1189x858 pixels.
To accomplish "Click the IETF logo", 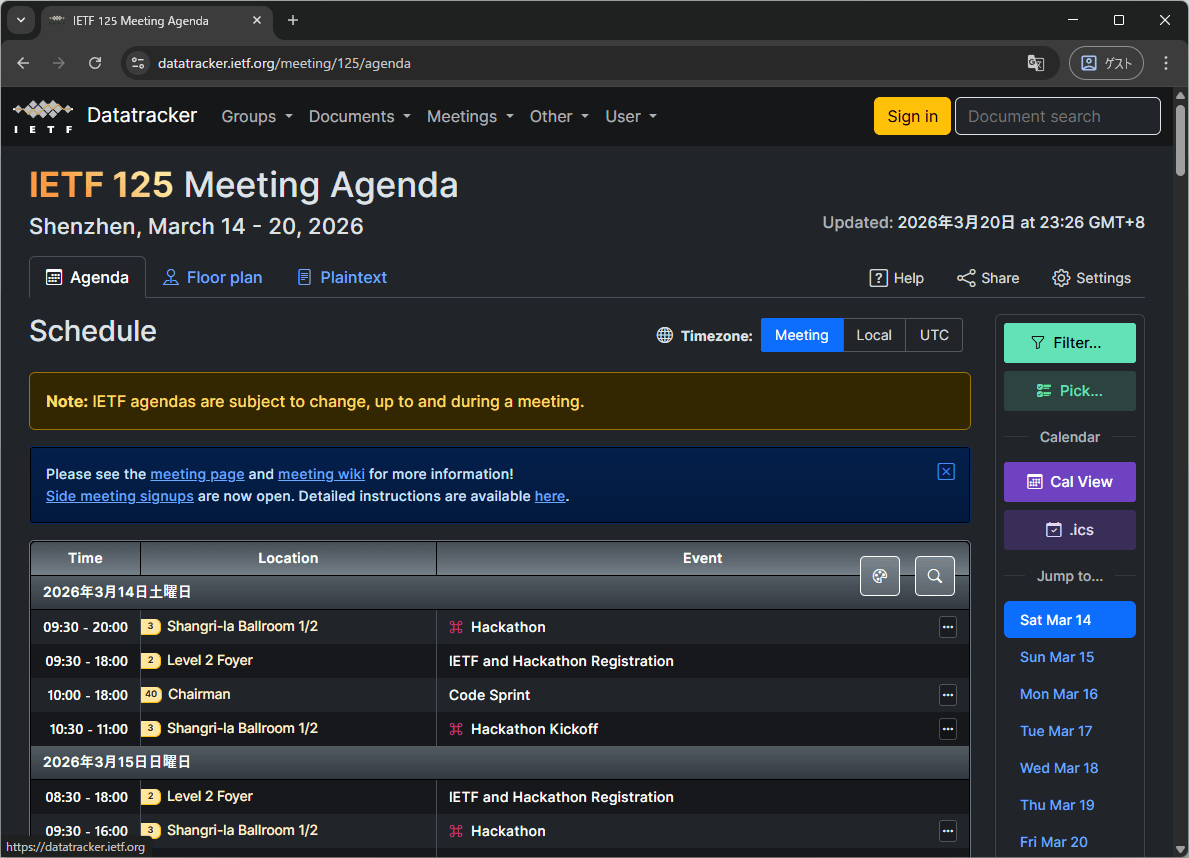I will click(43, 116).
